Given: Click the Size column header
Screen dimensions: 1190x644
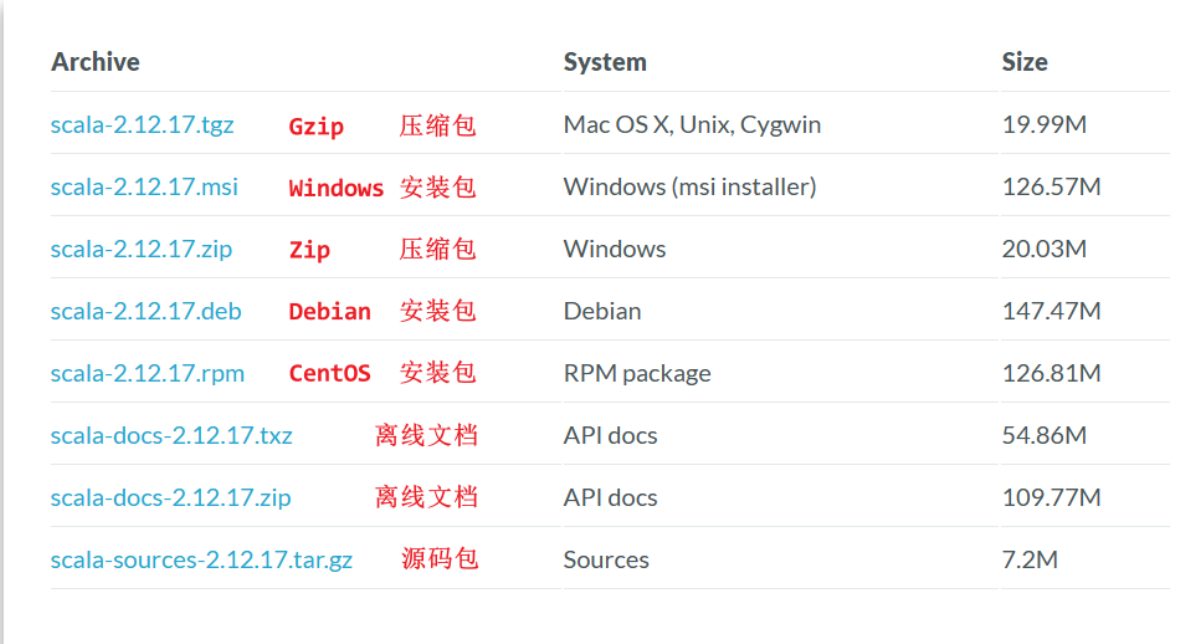Looking at the screenshot, I should click(x=1025, y=61).
